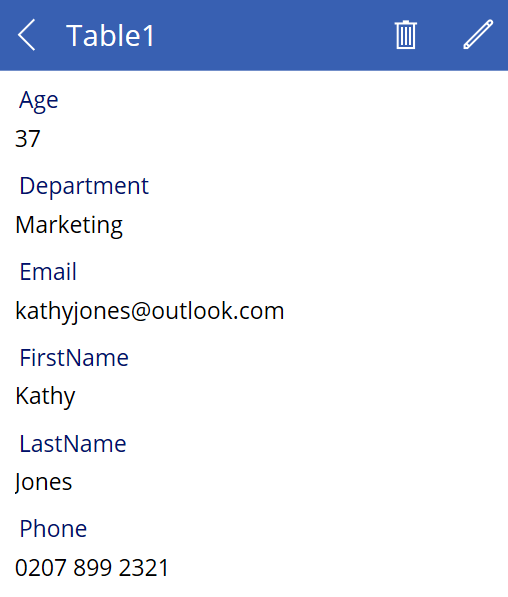Click blank area right of Kathy
This screenshot has height=597, width=508.
point(289,397)
